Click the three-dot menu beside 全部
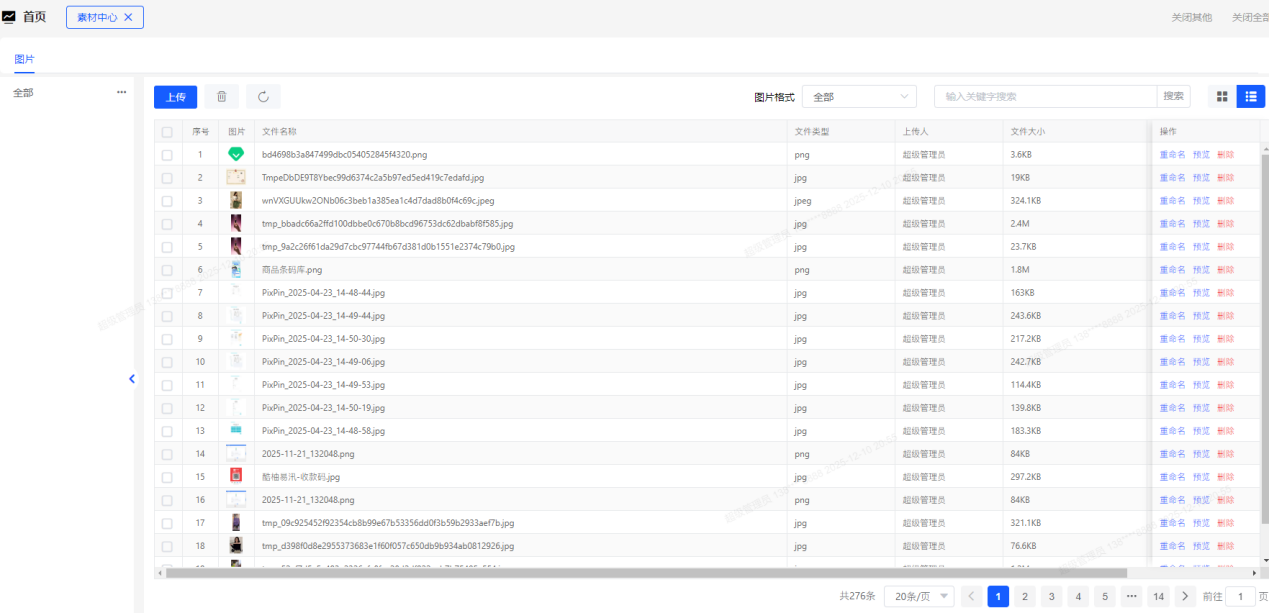The height and width of the screenshot is (613, 1269). tap(122, 92)
